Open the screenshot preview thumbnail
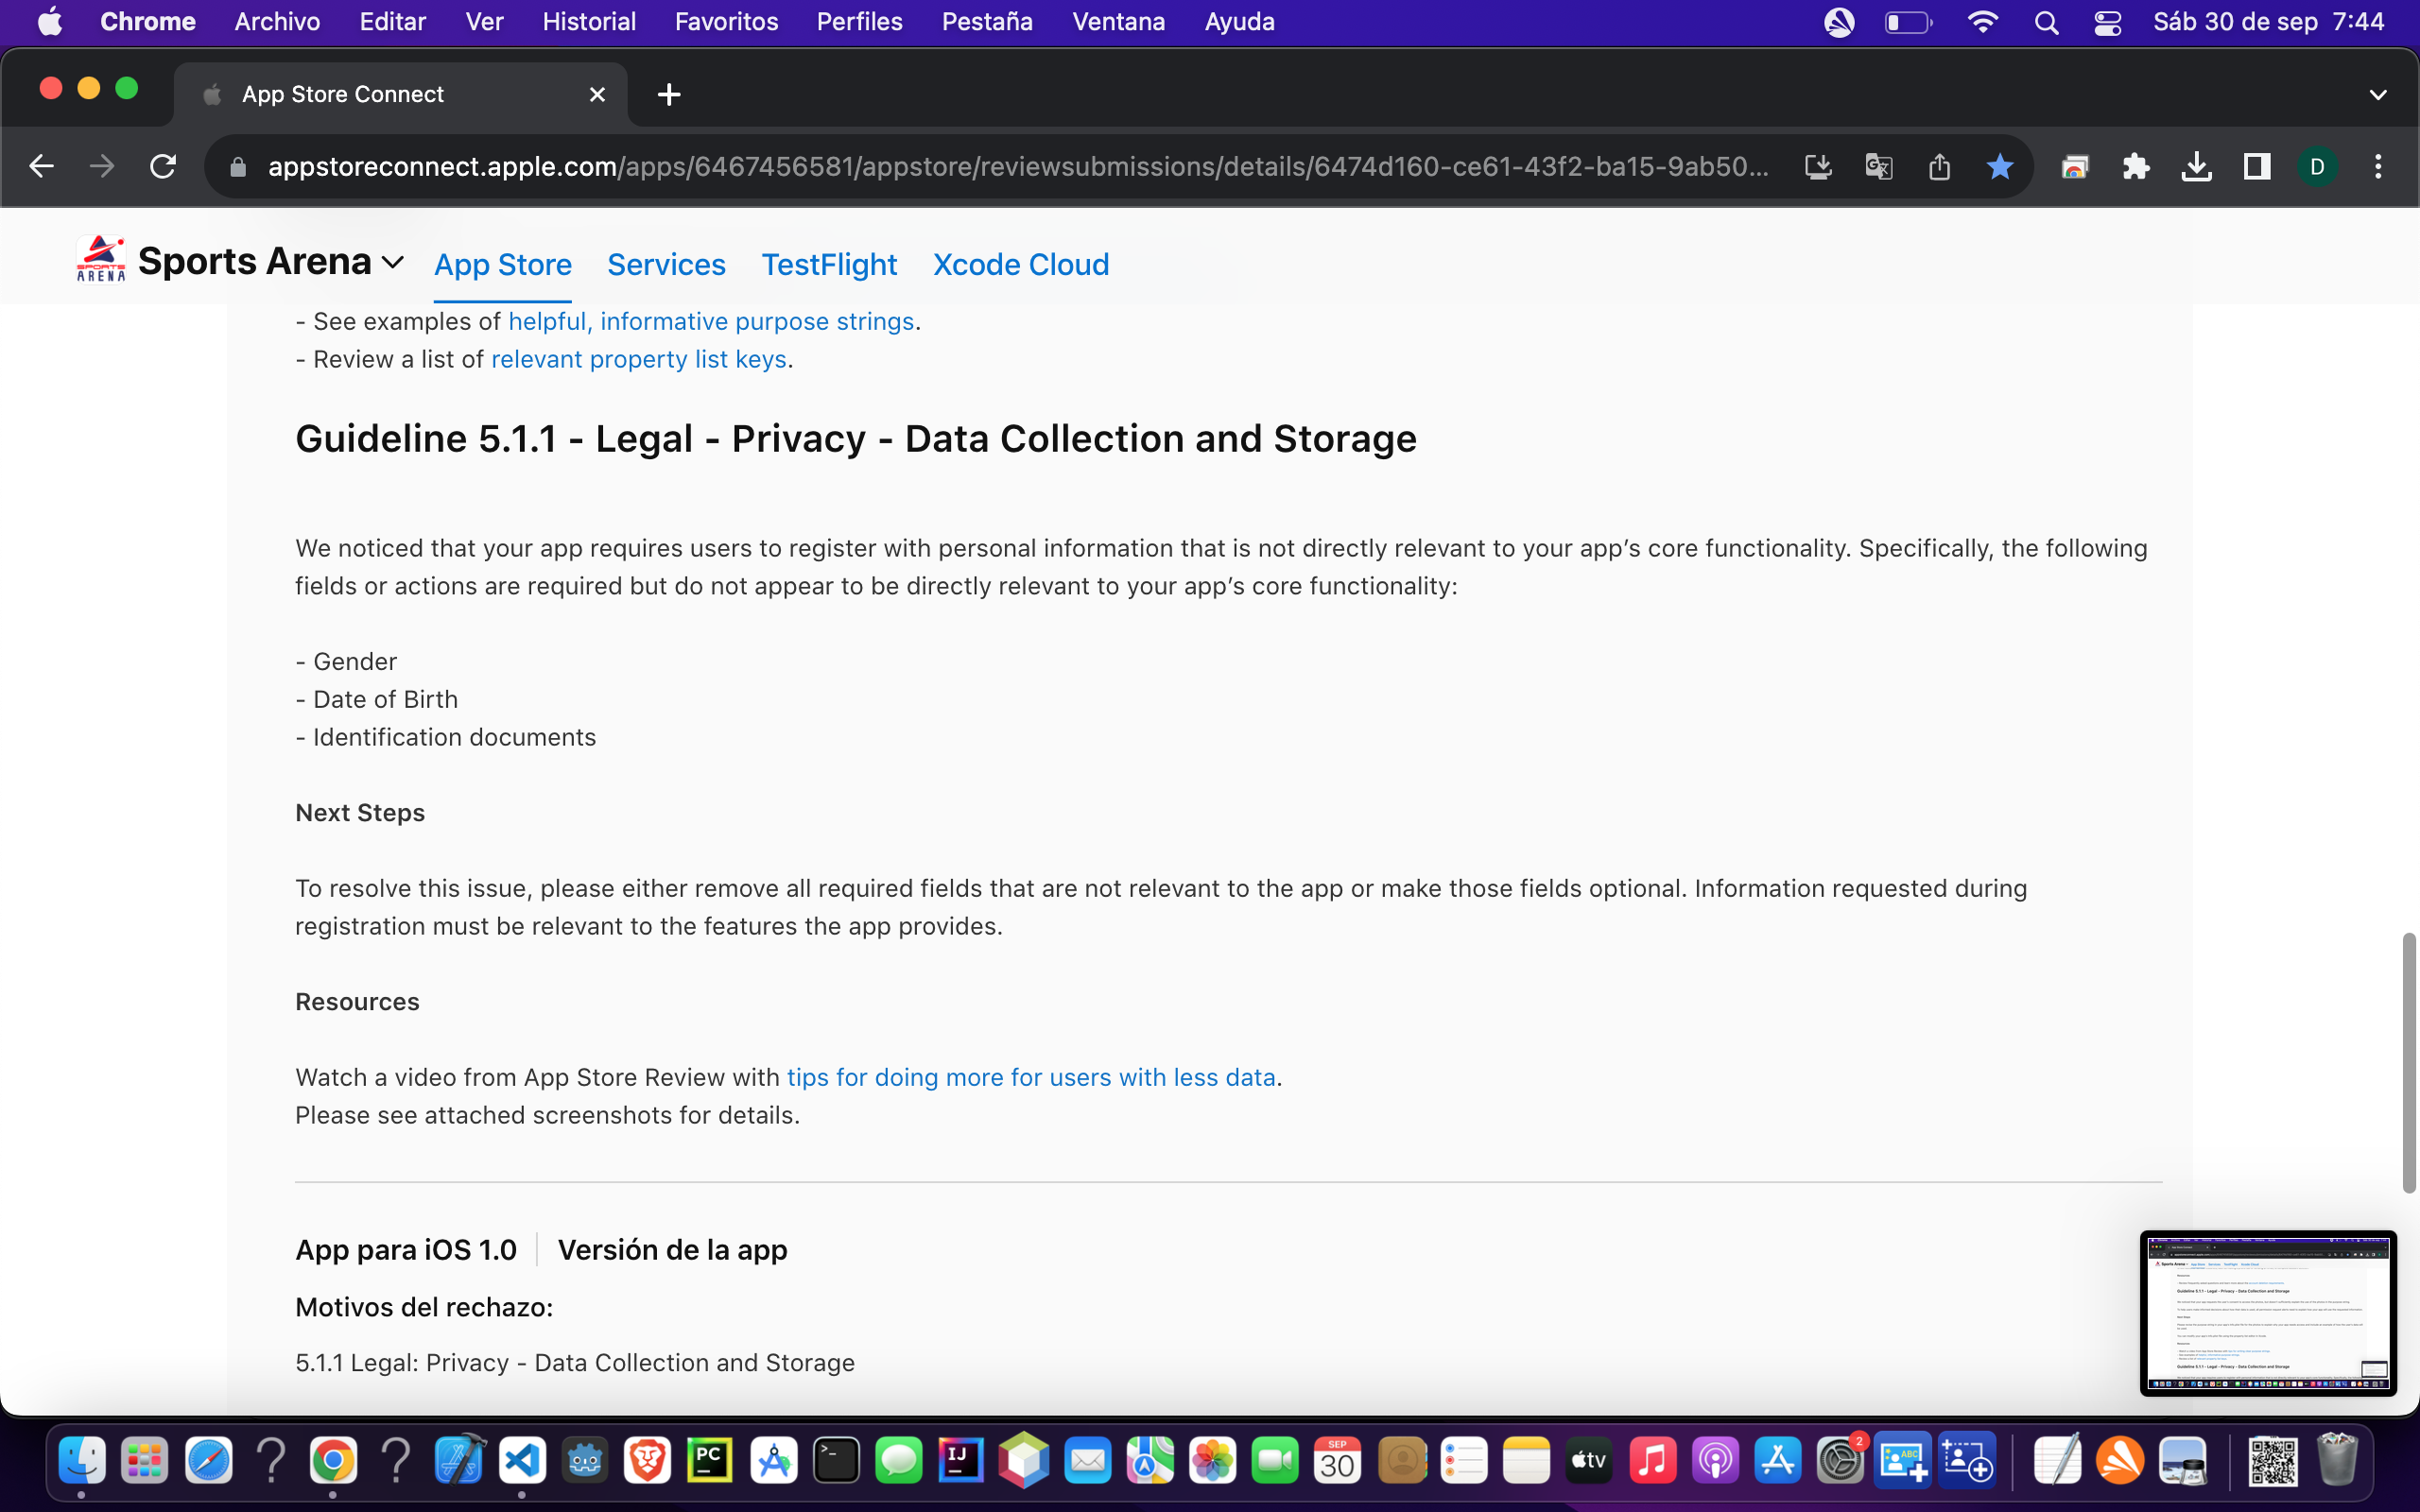Viewport: 2420px width, 1512px height. coord(2267,1312)
